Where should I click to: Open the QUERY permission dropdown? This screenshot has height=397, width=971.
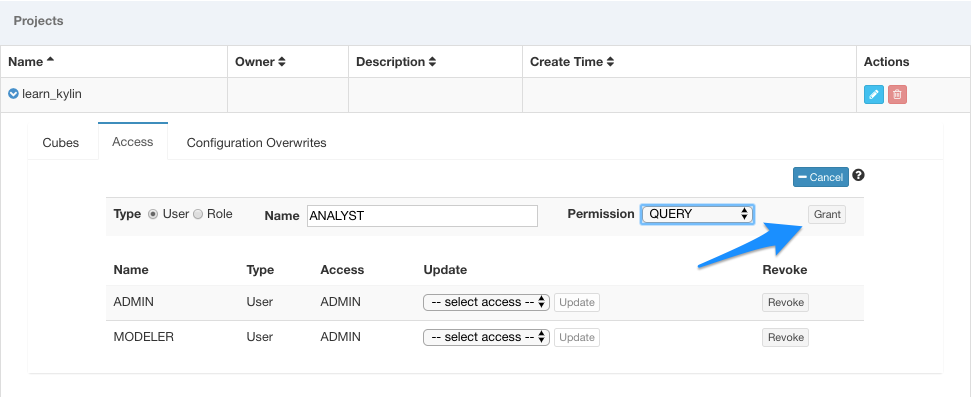pyautogui.click(x=697, y=214)
